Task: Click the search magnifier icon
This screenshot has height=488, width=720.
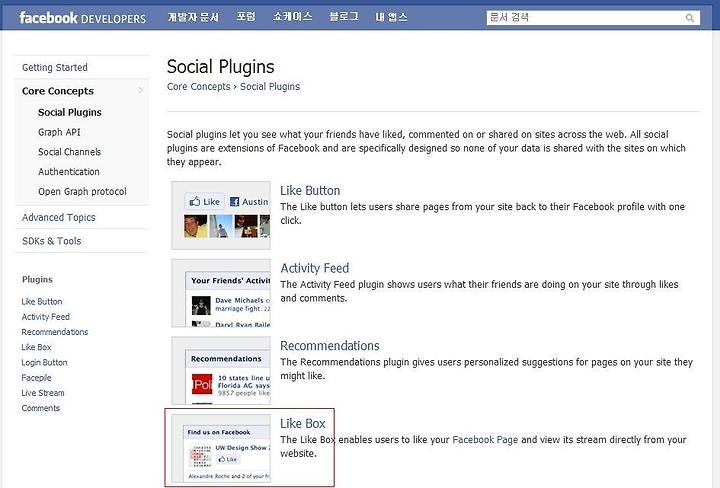Action: pos(689,18)
